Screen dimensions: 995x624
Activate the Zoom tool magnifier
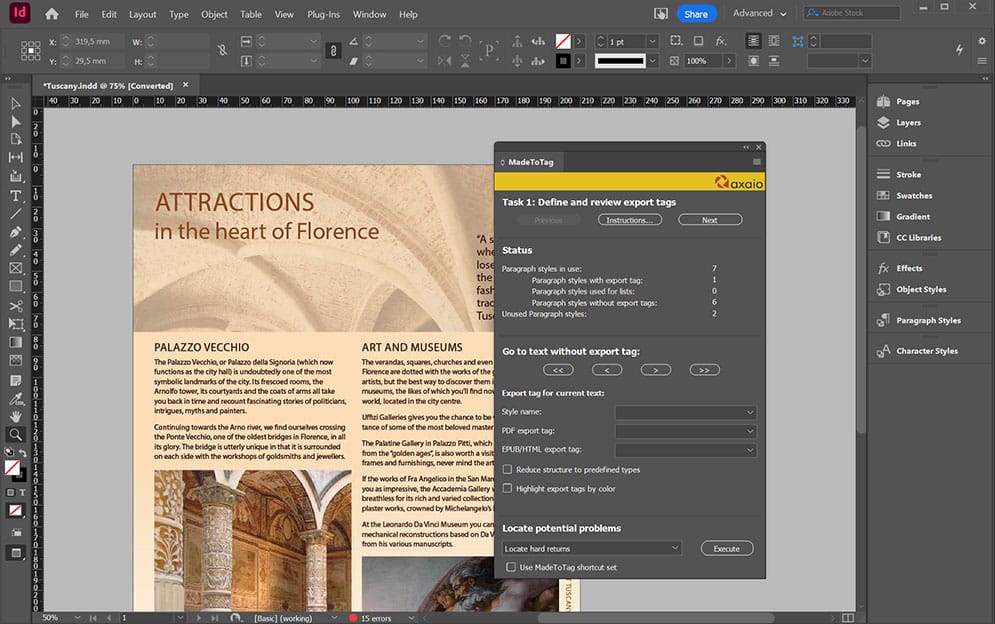[x=16, y=435]
